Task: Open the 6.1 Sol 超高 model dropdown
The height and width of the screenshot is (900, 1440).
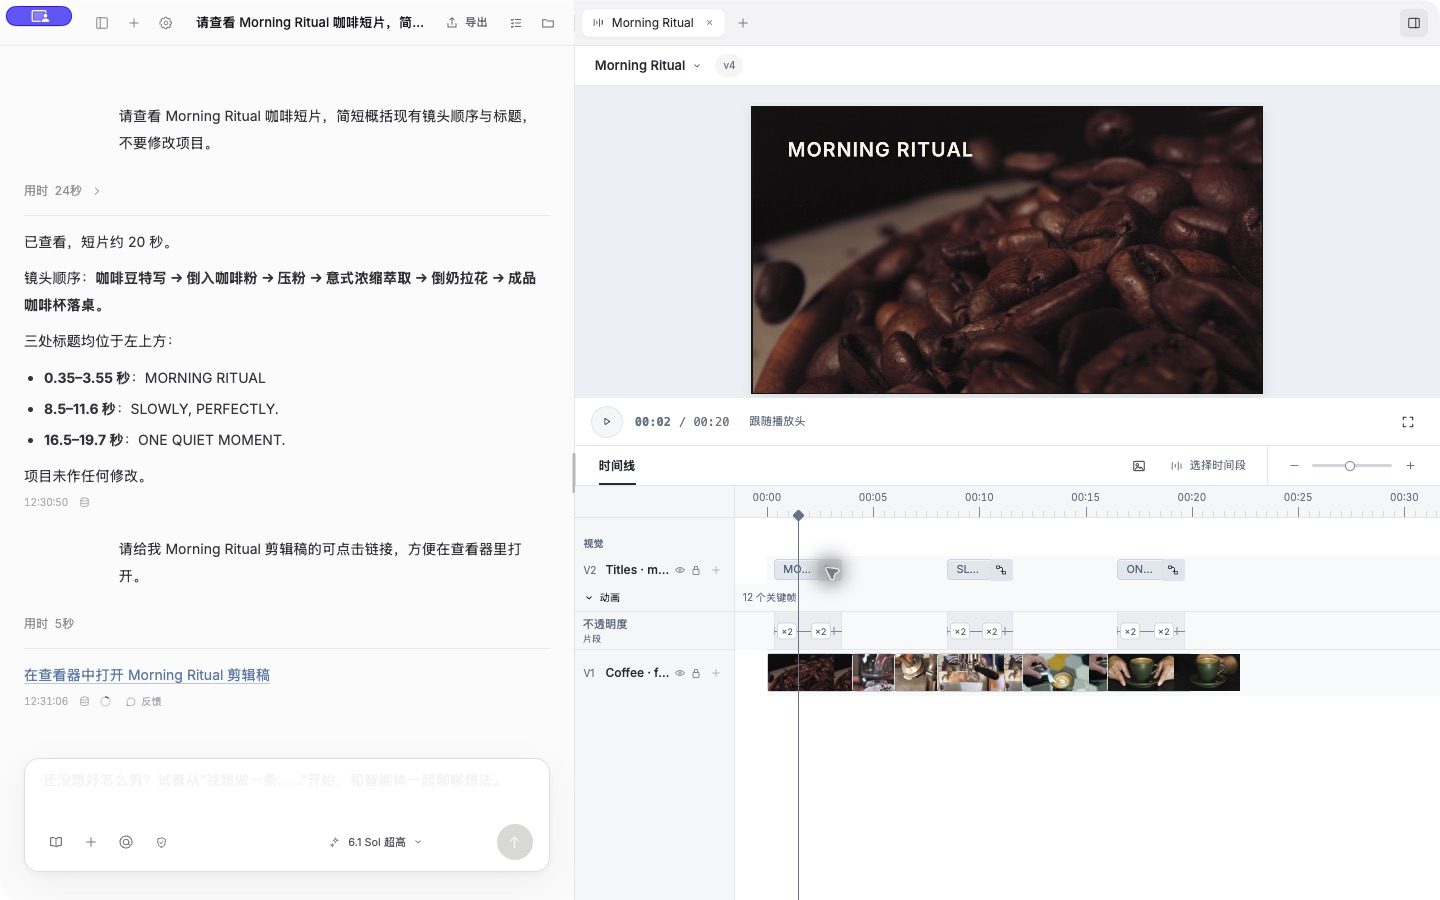Action: [x=376, y=842]
